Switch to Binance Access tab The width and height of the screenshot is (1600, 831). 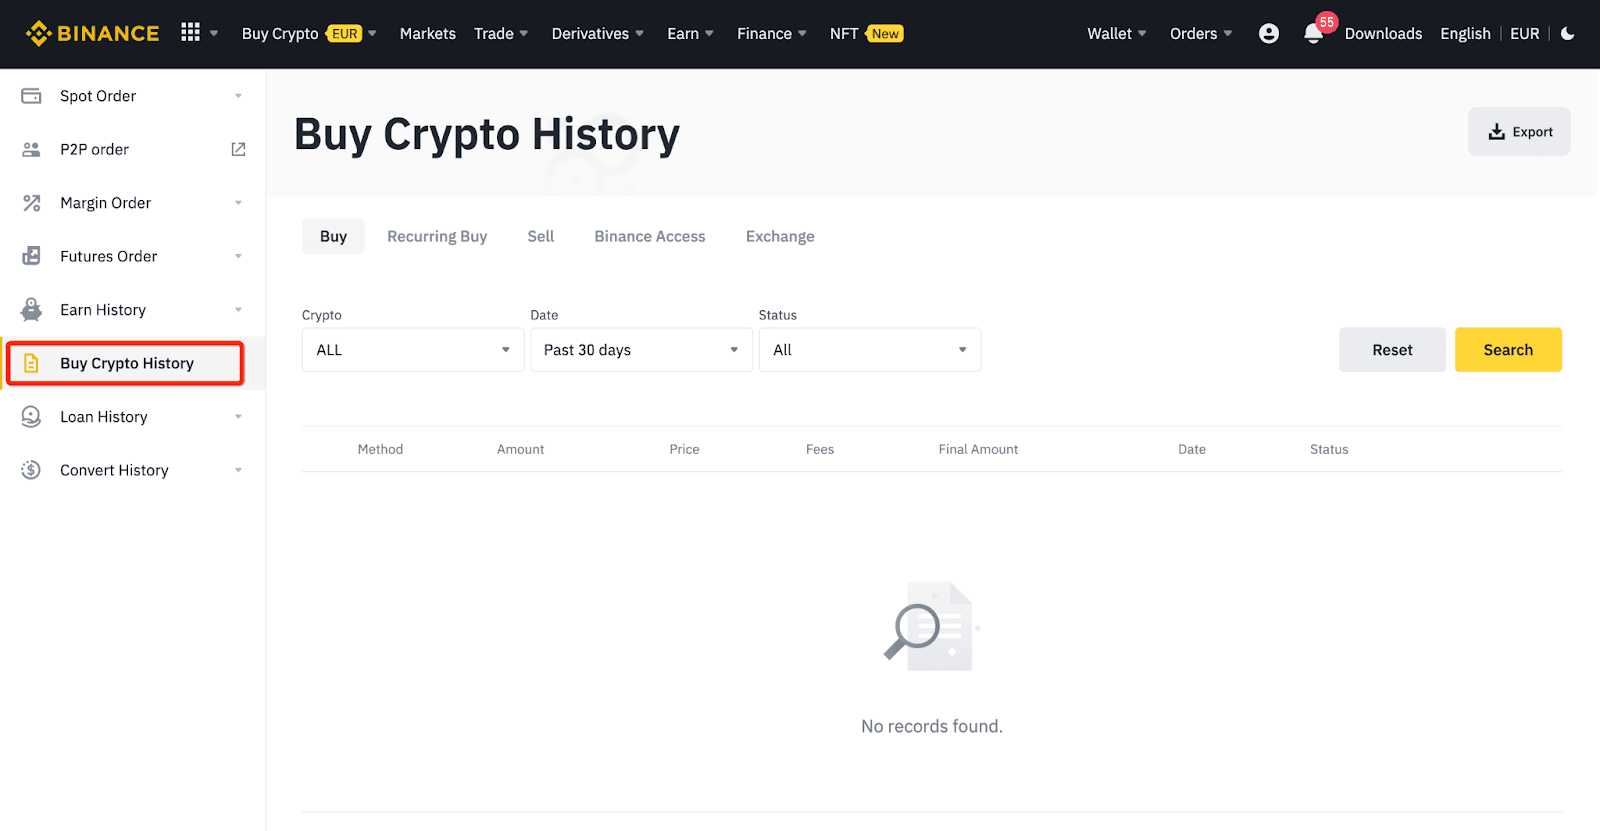[x=650, y=236]
